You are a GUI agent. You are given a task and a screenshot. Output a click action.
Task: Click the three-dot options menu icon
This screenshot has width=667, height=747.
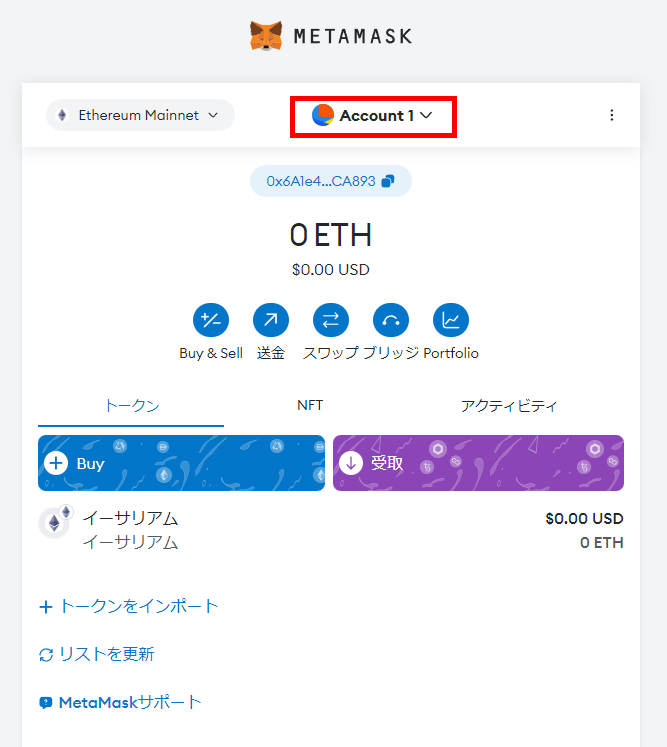[x=612, y=115]
